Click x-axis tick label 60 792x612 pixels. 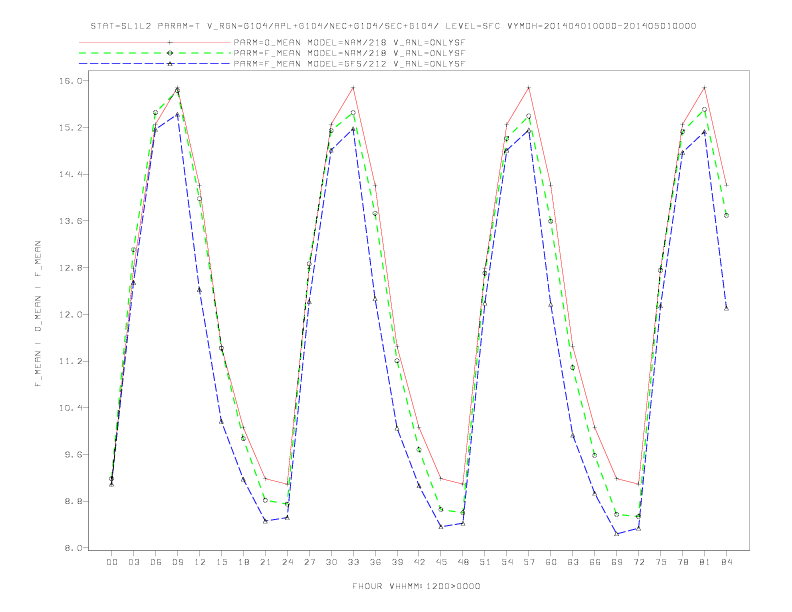tap(551, 562)
